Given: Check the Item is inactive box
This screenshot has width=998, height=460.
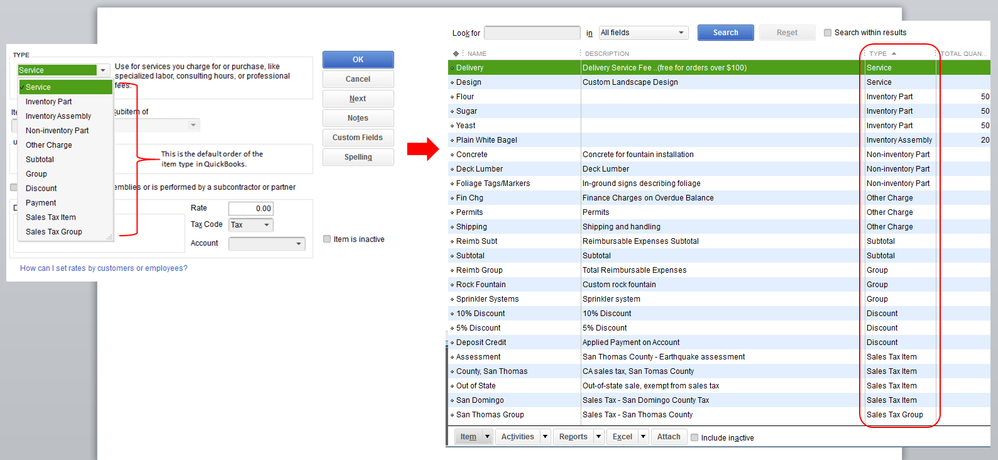Looking at the screenshot, I should 327,239.
